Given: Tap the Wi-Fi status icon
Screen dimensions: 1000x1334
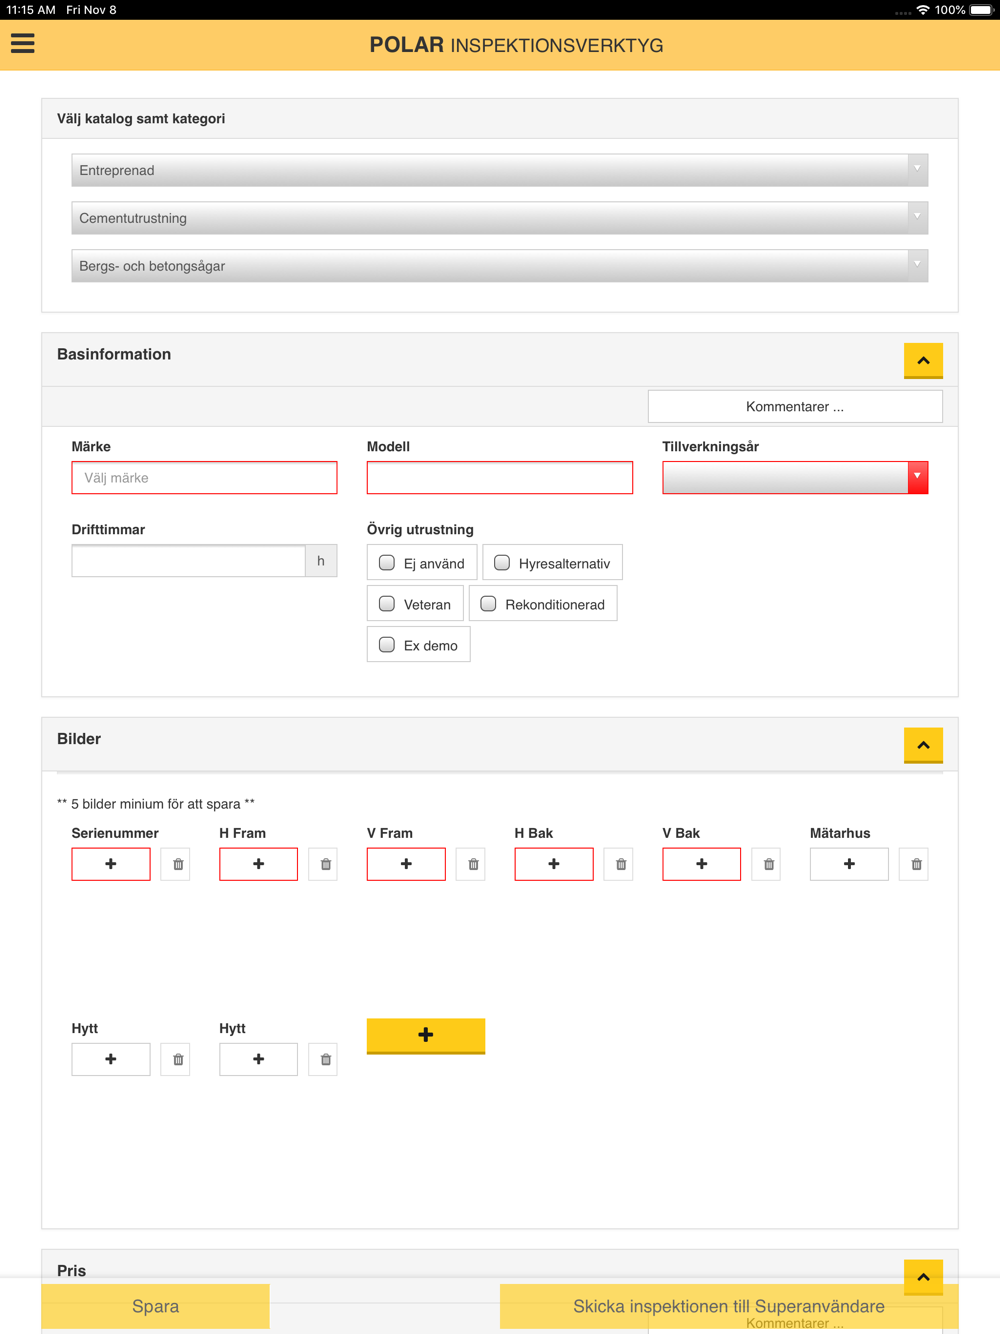Looking at the screenshot, I should point(923,10).
